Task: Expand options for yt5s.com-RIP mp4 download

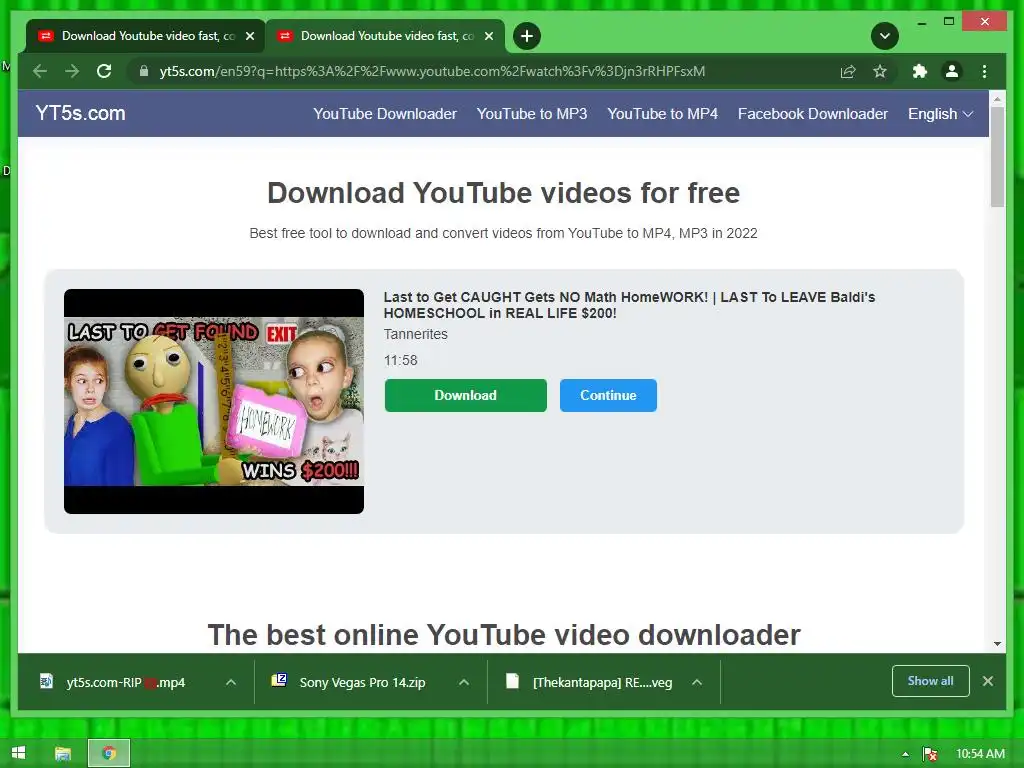Action: (231, 682)
